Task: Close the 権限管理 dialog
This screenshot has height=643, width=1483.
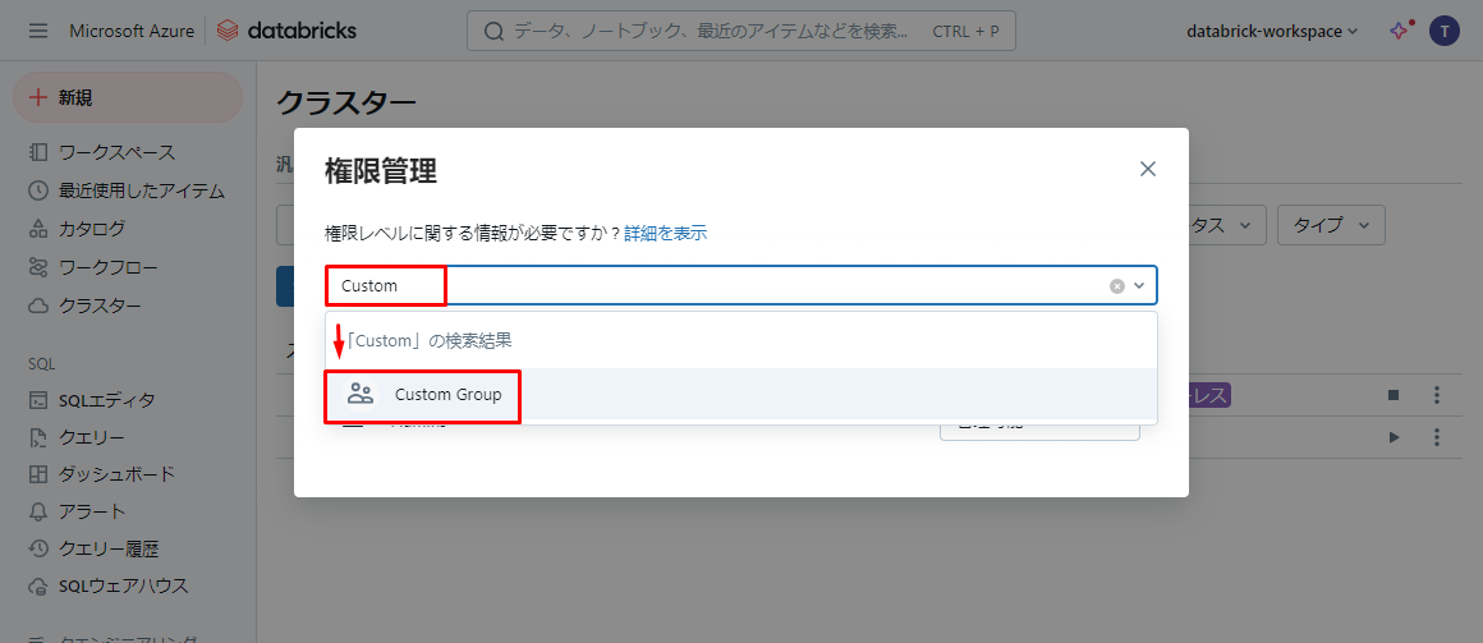Action: [1148, 169]
